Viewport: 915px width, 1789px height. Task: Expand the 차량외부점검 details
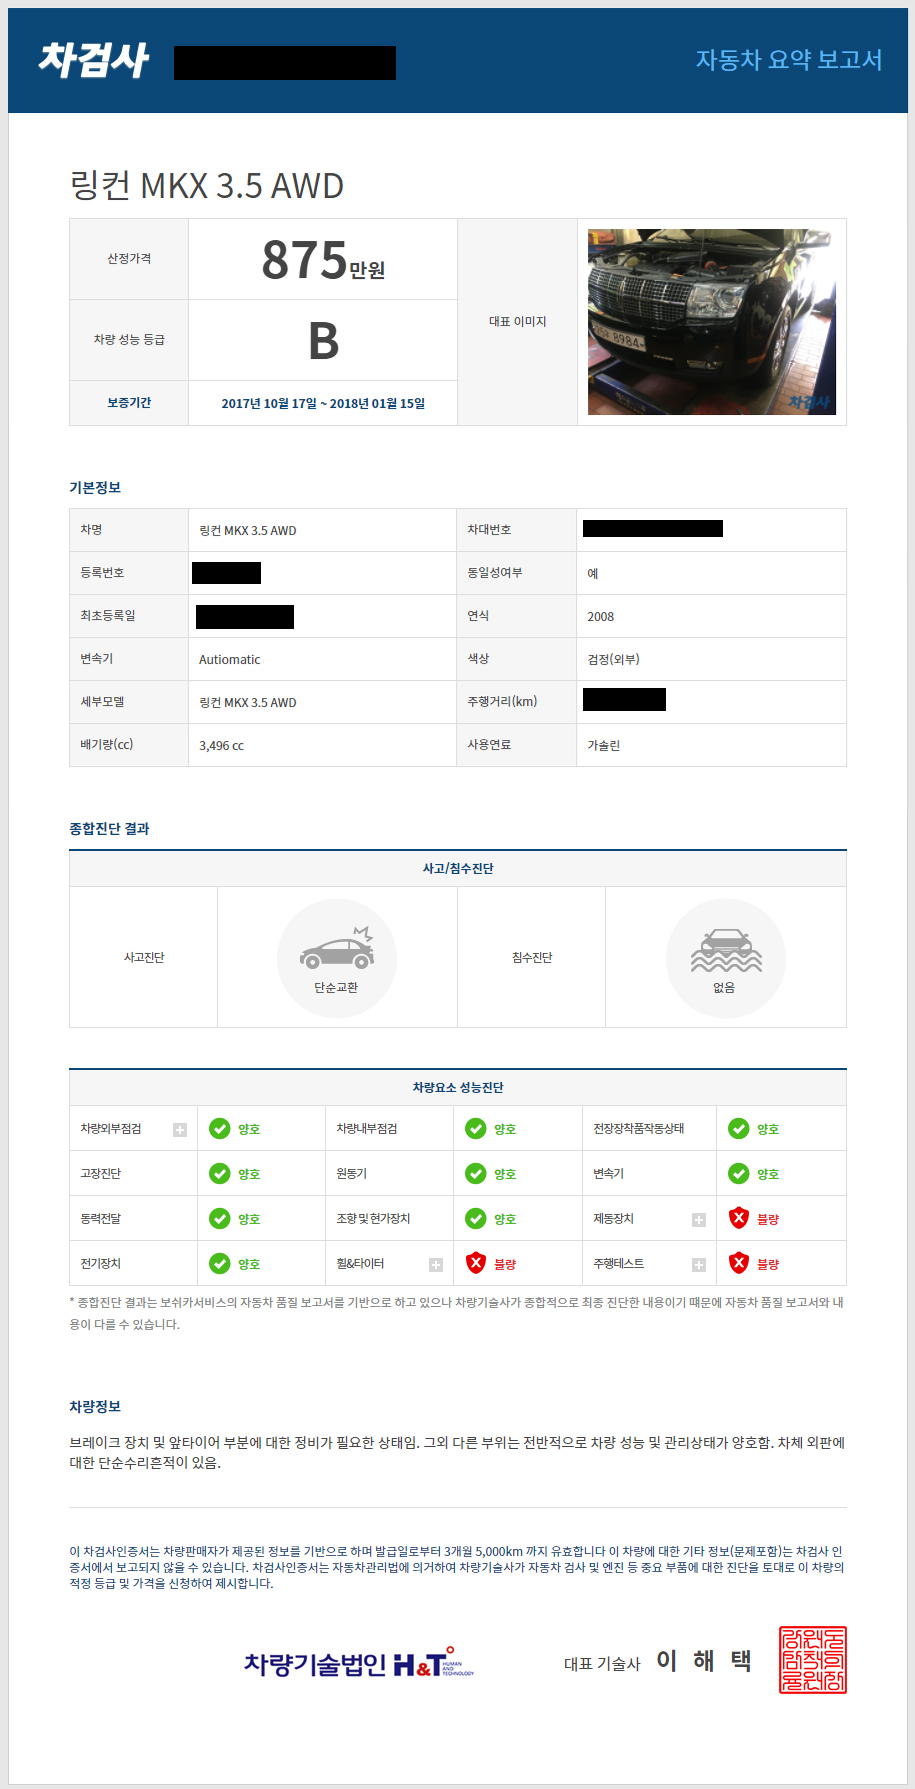pos(180,1130)
